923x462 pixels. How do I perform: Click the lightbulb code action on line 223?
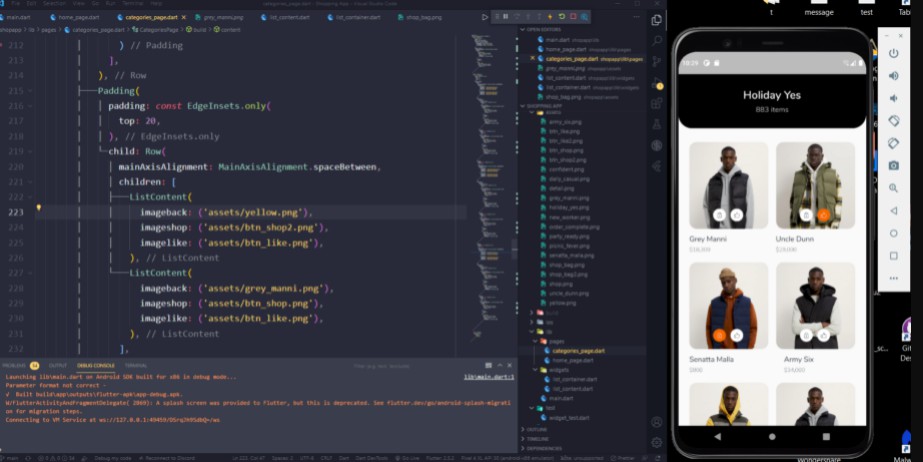click(x=39, y=208)
